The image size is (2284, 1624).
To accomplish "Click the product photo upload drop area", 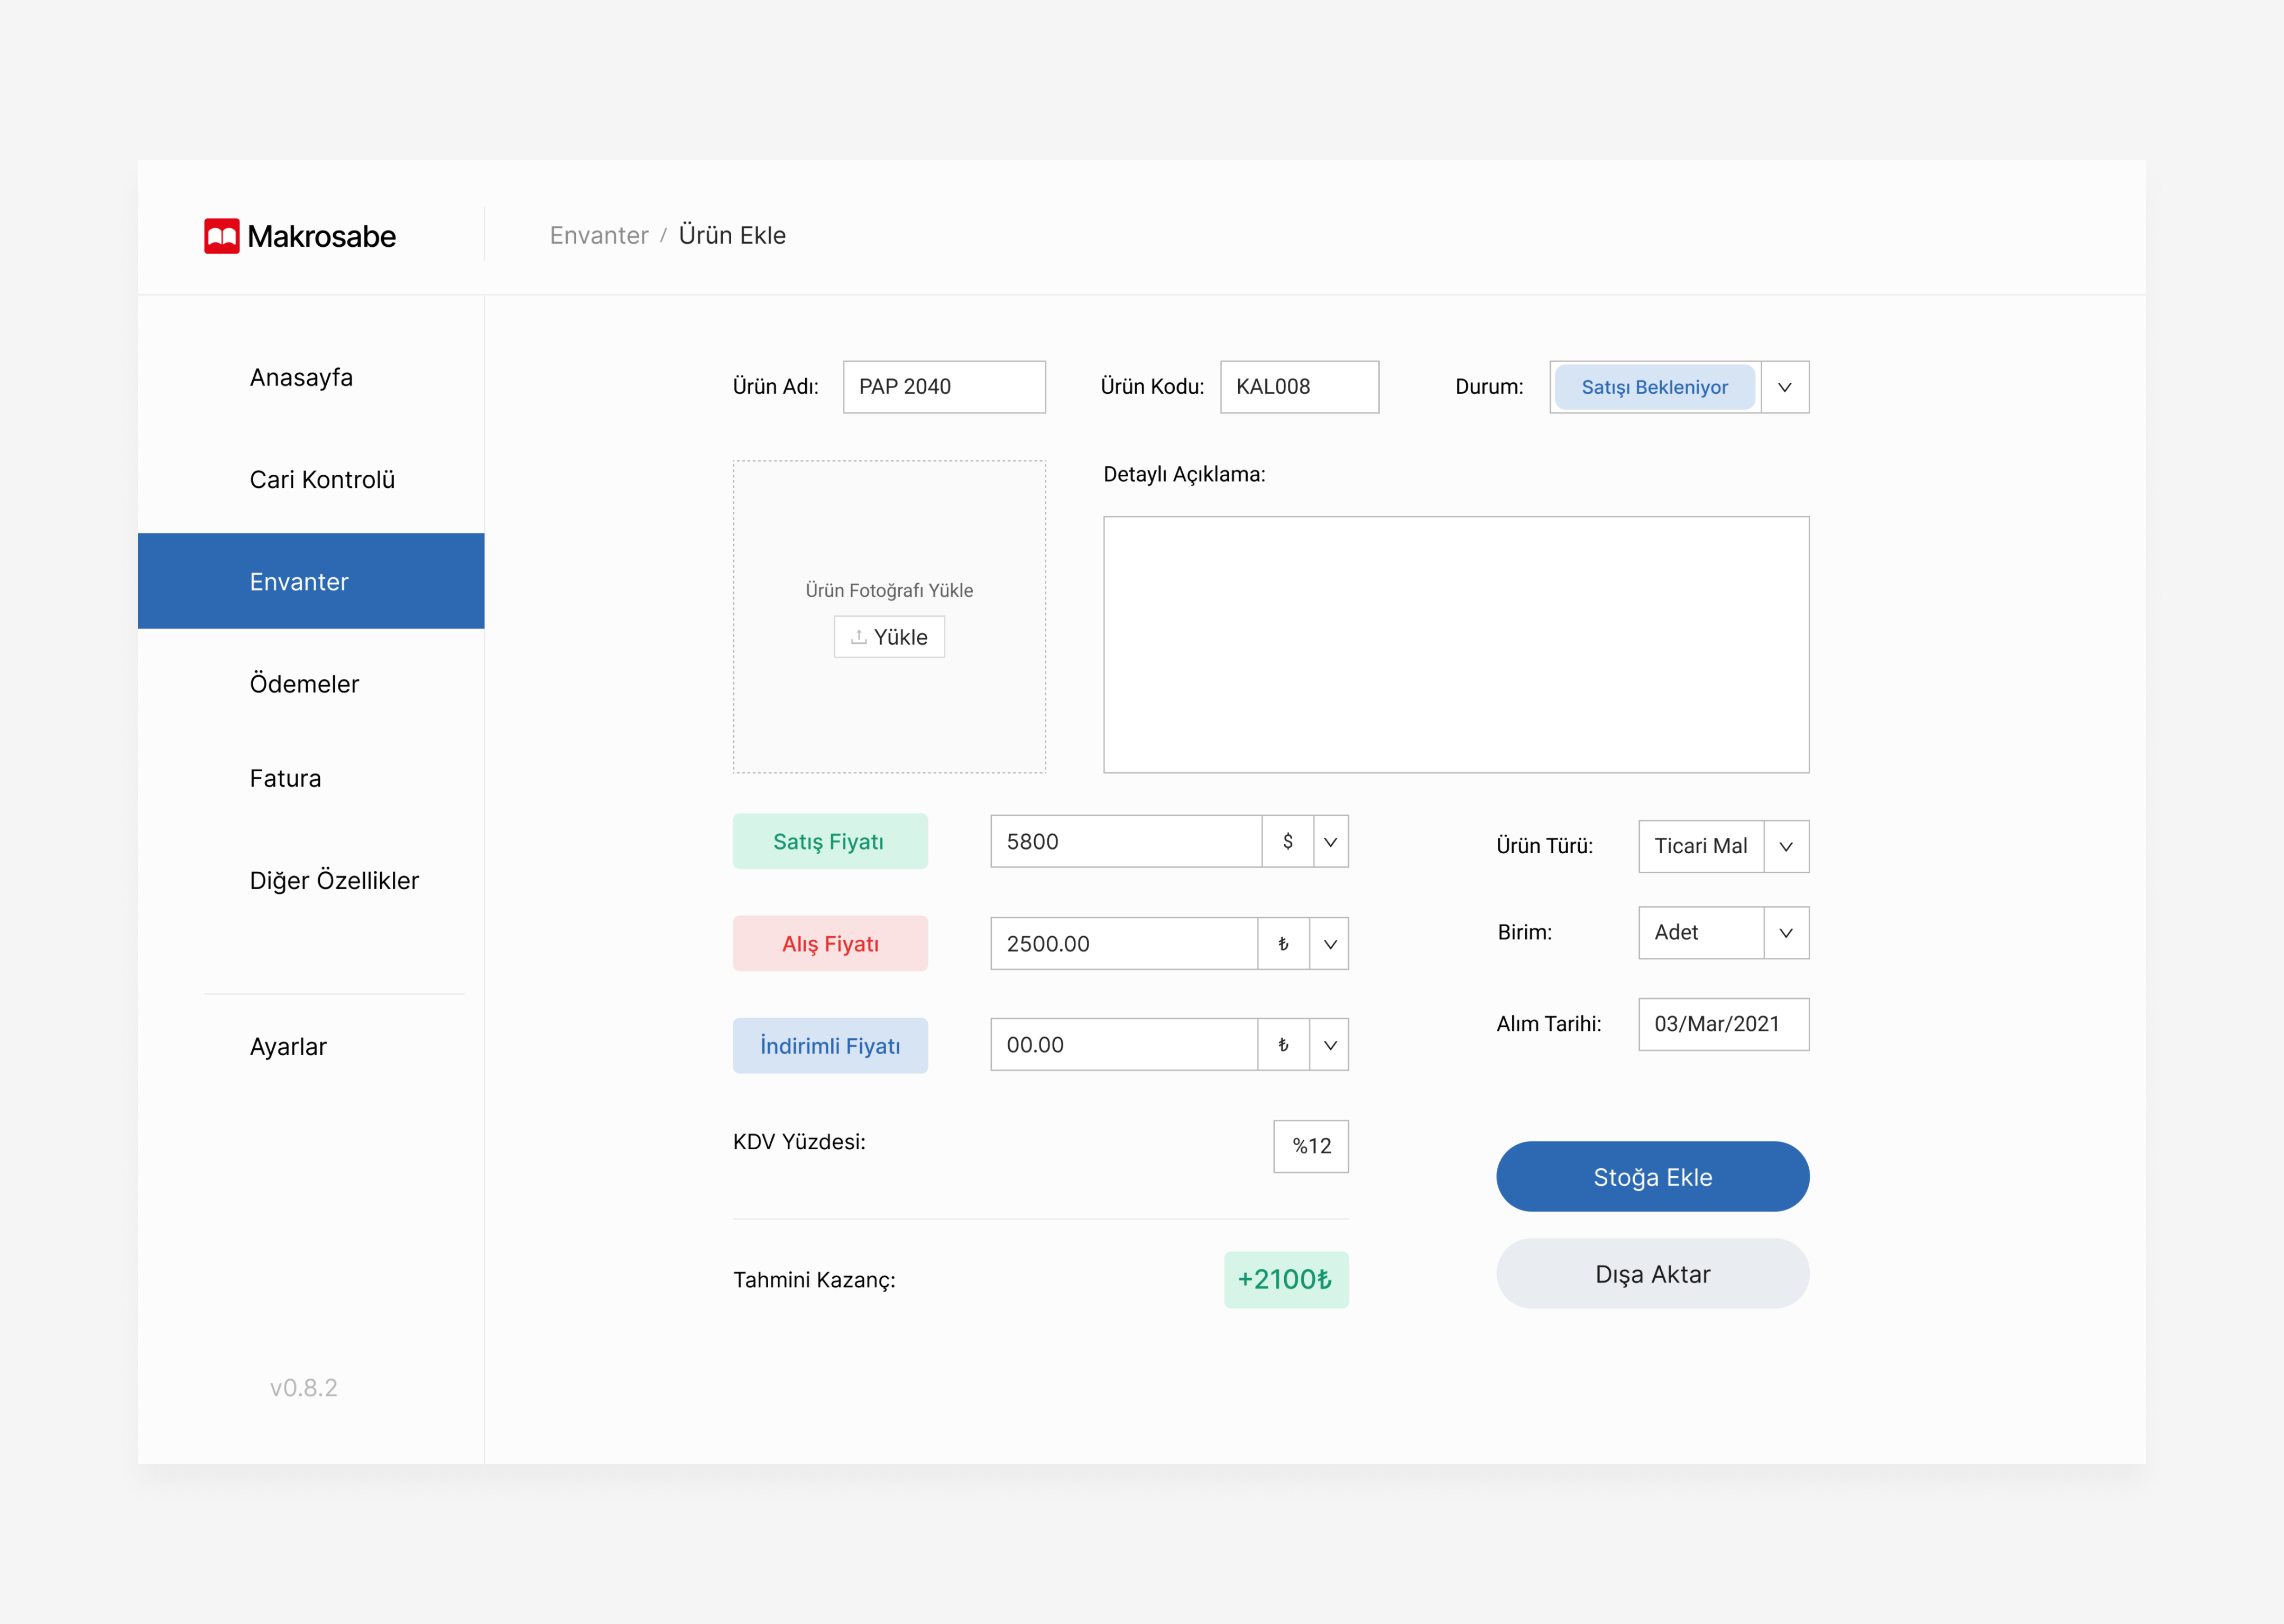I will (x=889, y=617).
